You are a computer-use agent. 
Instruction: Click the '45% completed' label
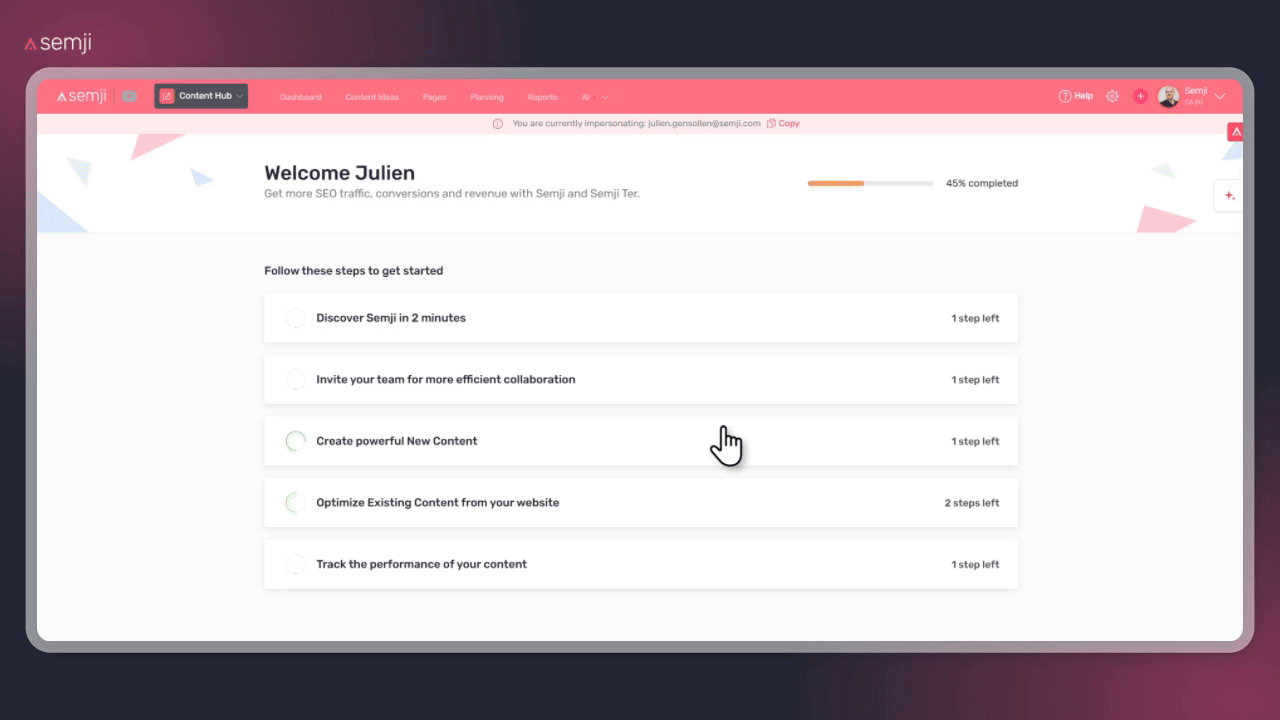(982, 184)
